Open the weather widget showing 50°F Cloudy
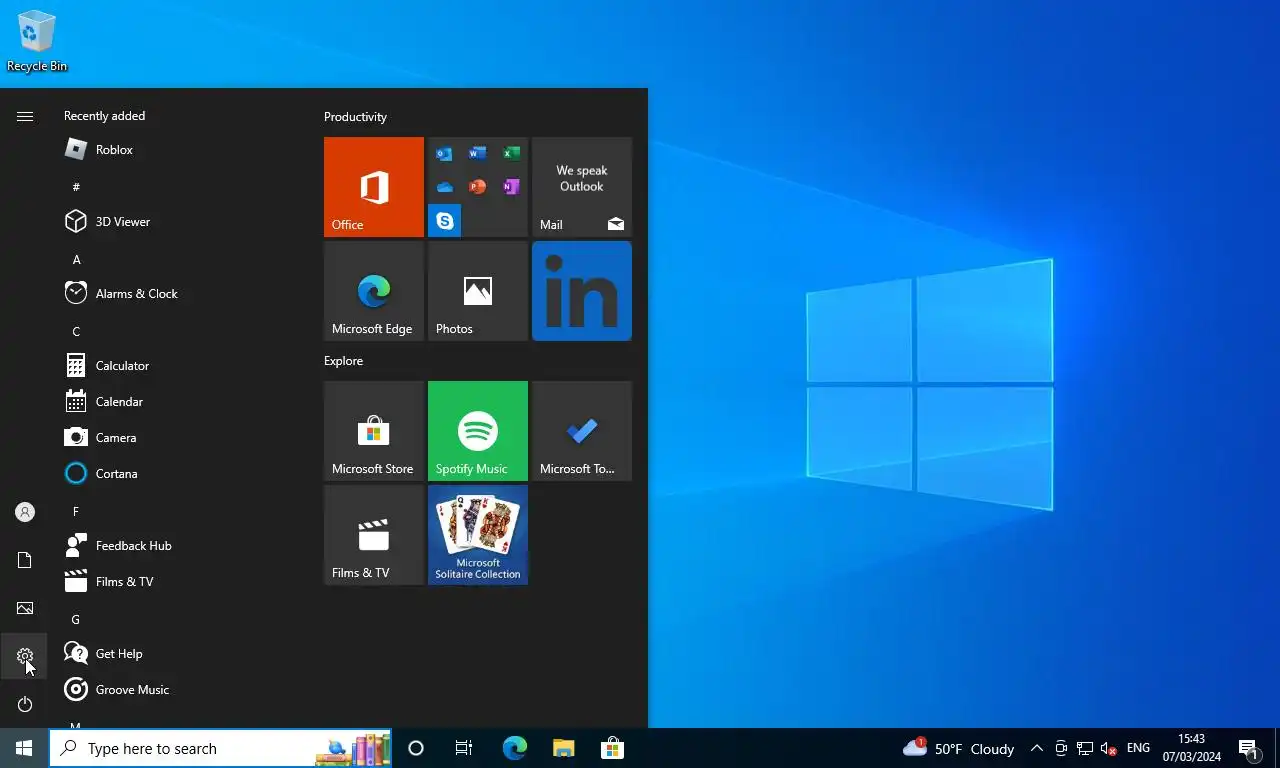 point(958,748)
